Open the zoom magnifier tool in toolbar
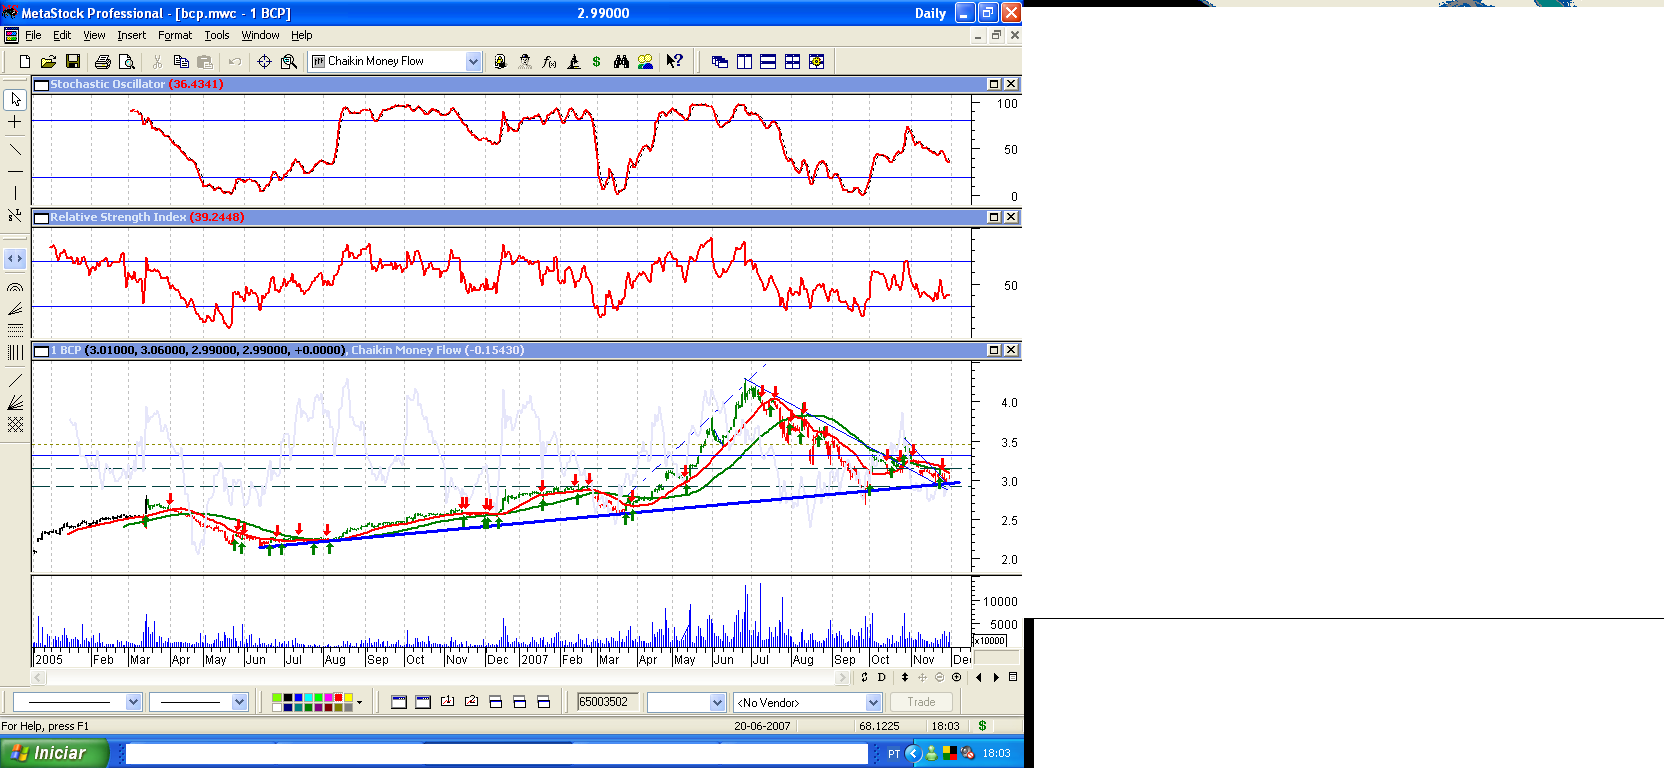 pos(289,62)
